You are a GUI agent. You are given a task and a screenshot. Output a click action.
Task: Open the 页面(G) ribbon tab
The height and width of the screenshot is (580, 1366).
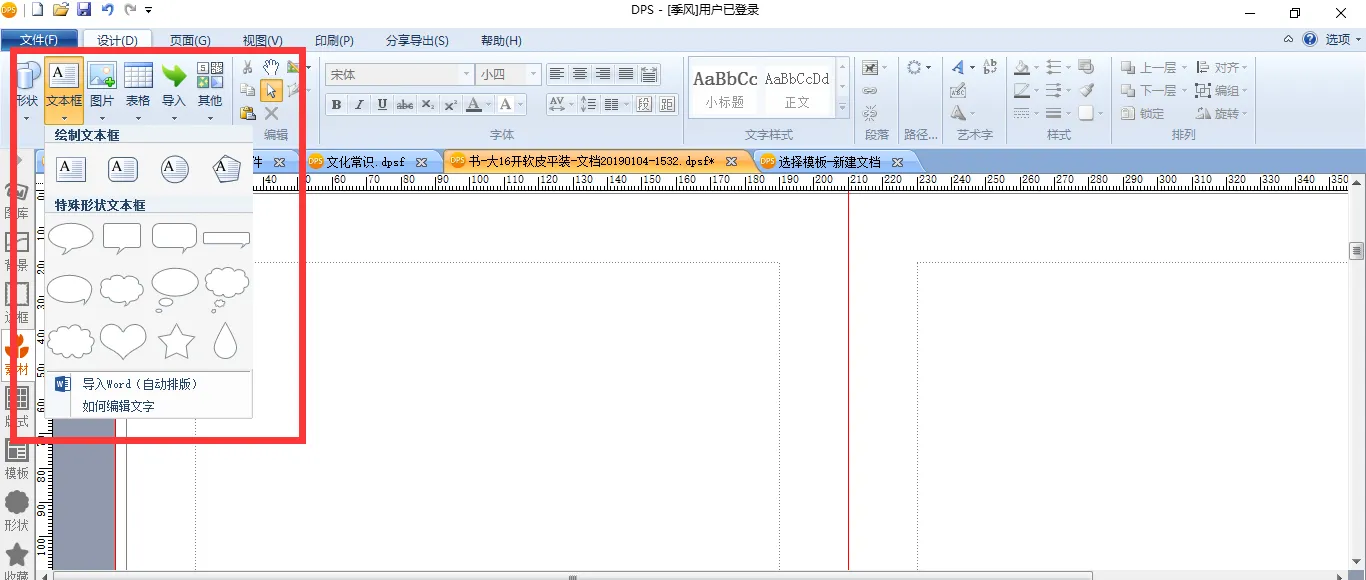coord(190,41)
